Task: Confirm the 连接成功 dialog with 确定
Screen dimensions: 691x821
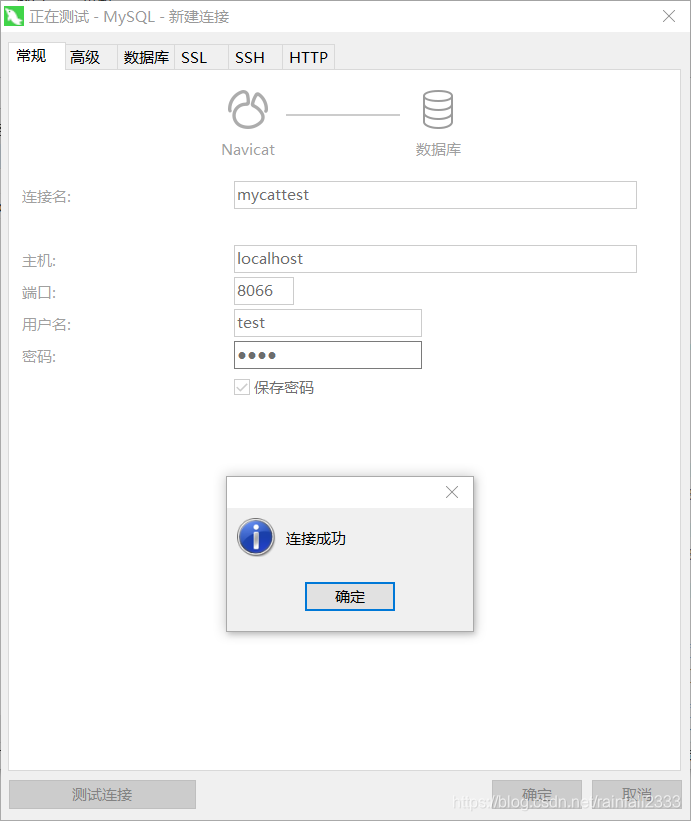Action: [x=350, y=596]
